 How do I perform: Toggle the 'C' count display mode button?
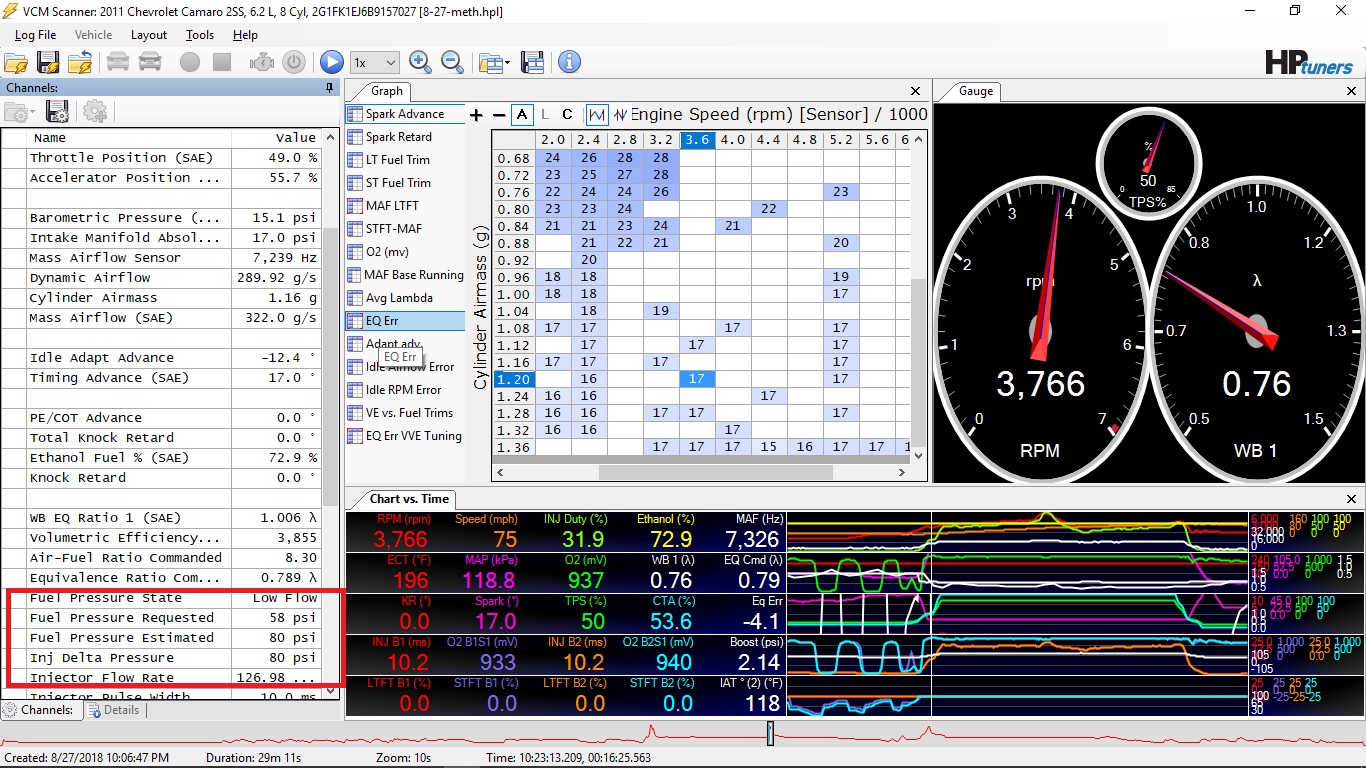[567, 115]
